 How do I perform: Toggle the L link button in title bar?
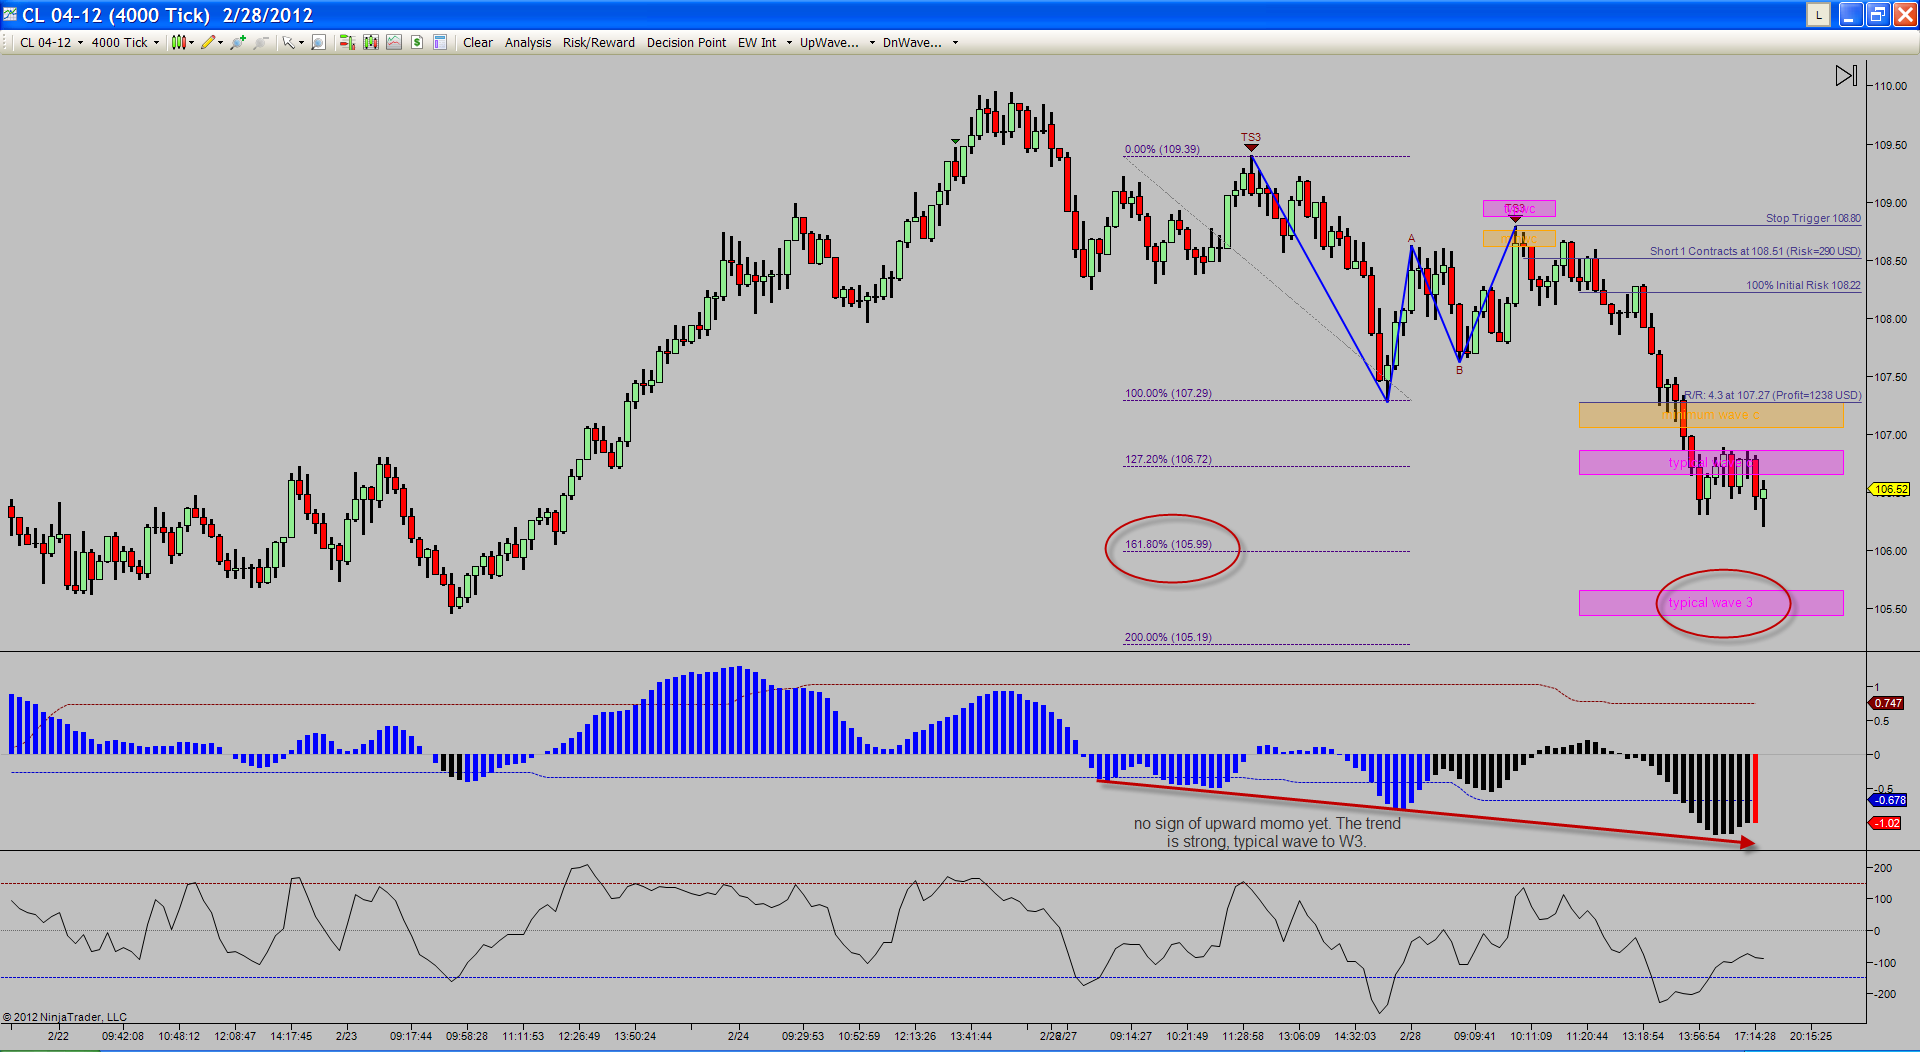(x=1818, y=14)
